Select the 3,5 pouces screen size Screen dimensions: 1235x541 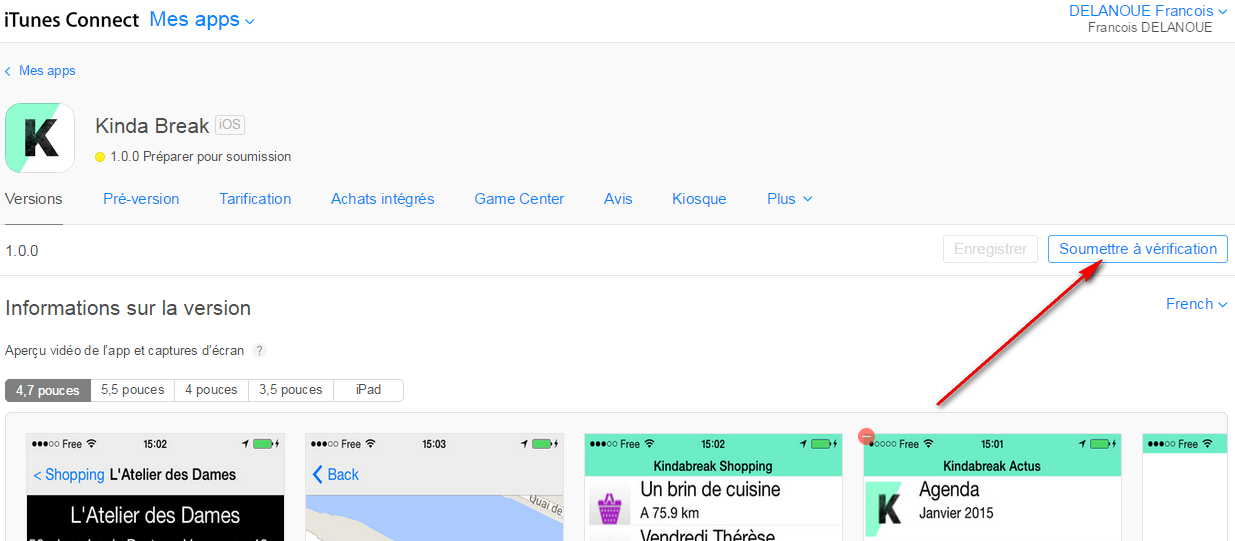(x=291, y=390)
